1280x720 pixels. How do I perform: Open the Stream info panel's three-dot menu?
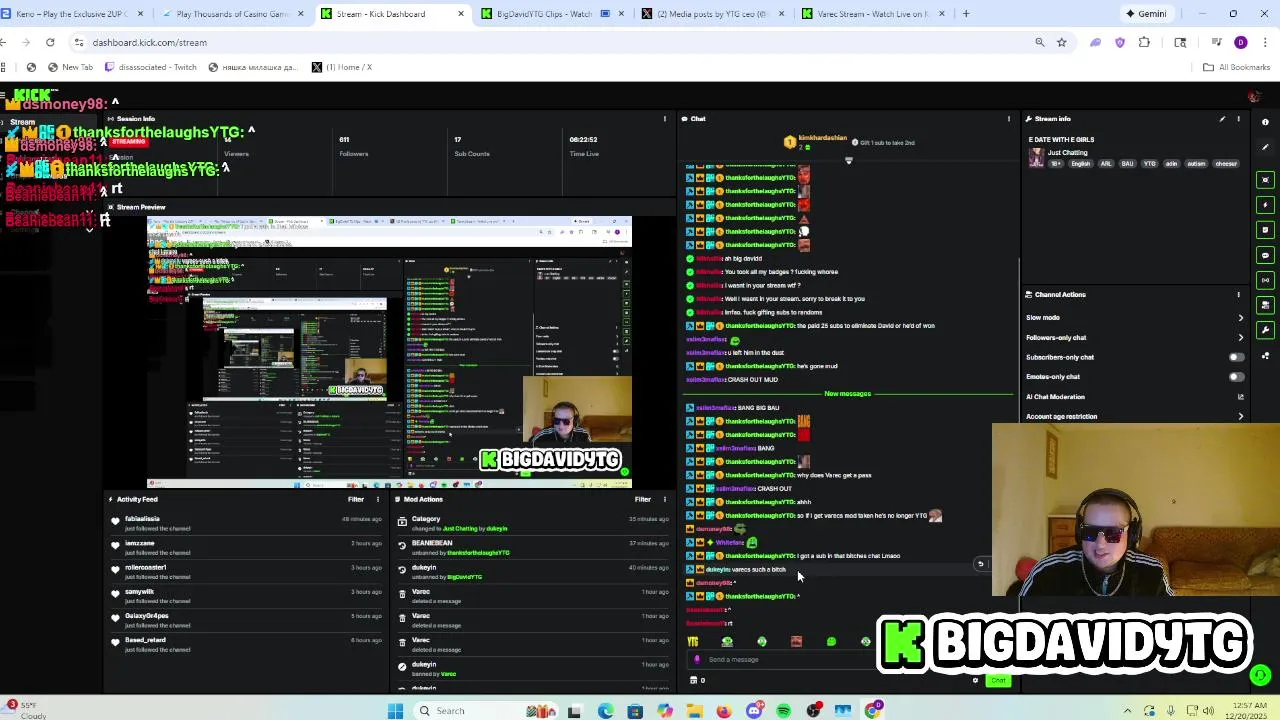click(1238, 119)
